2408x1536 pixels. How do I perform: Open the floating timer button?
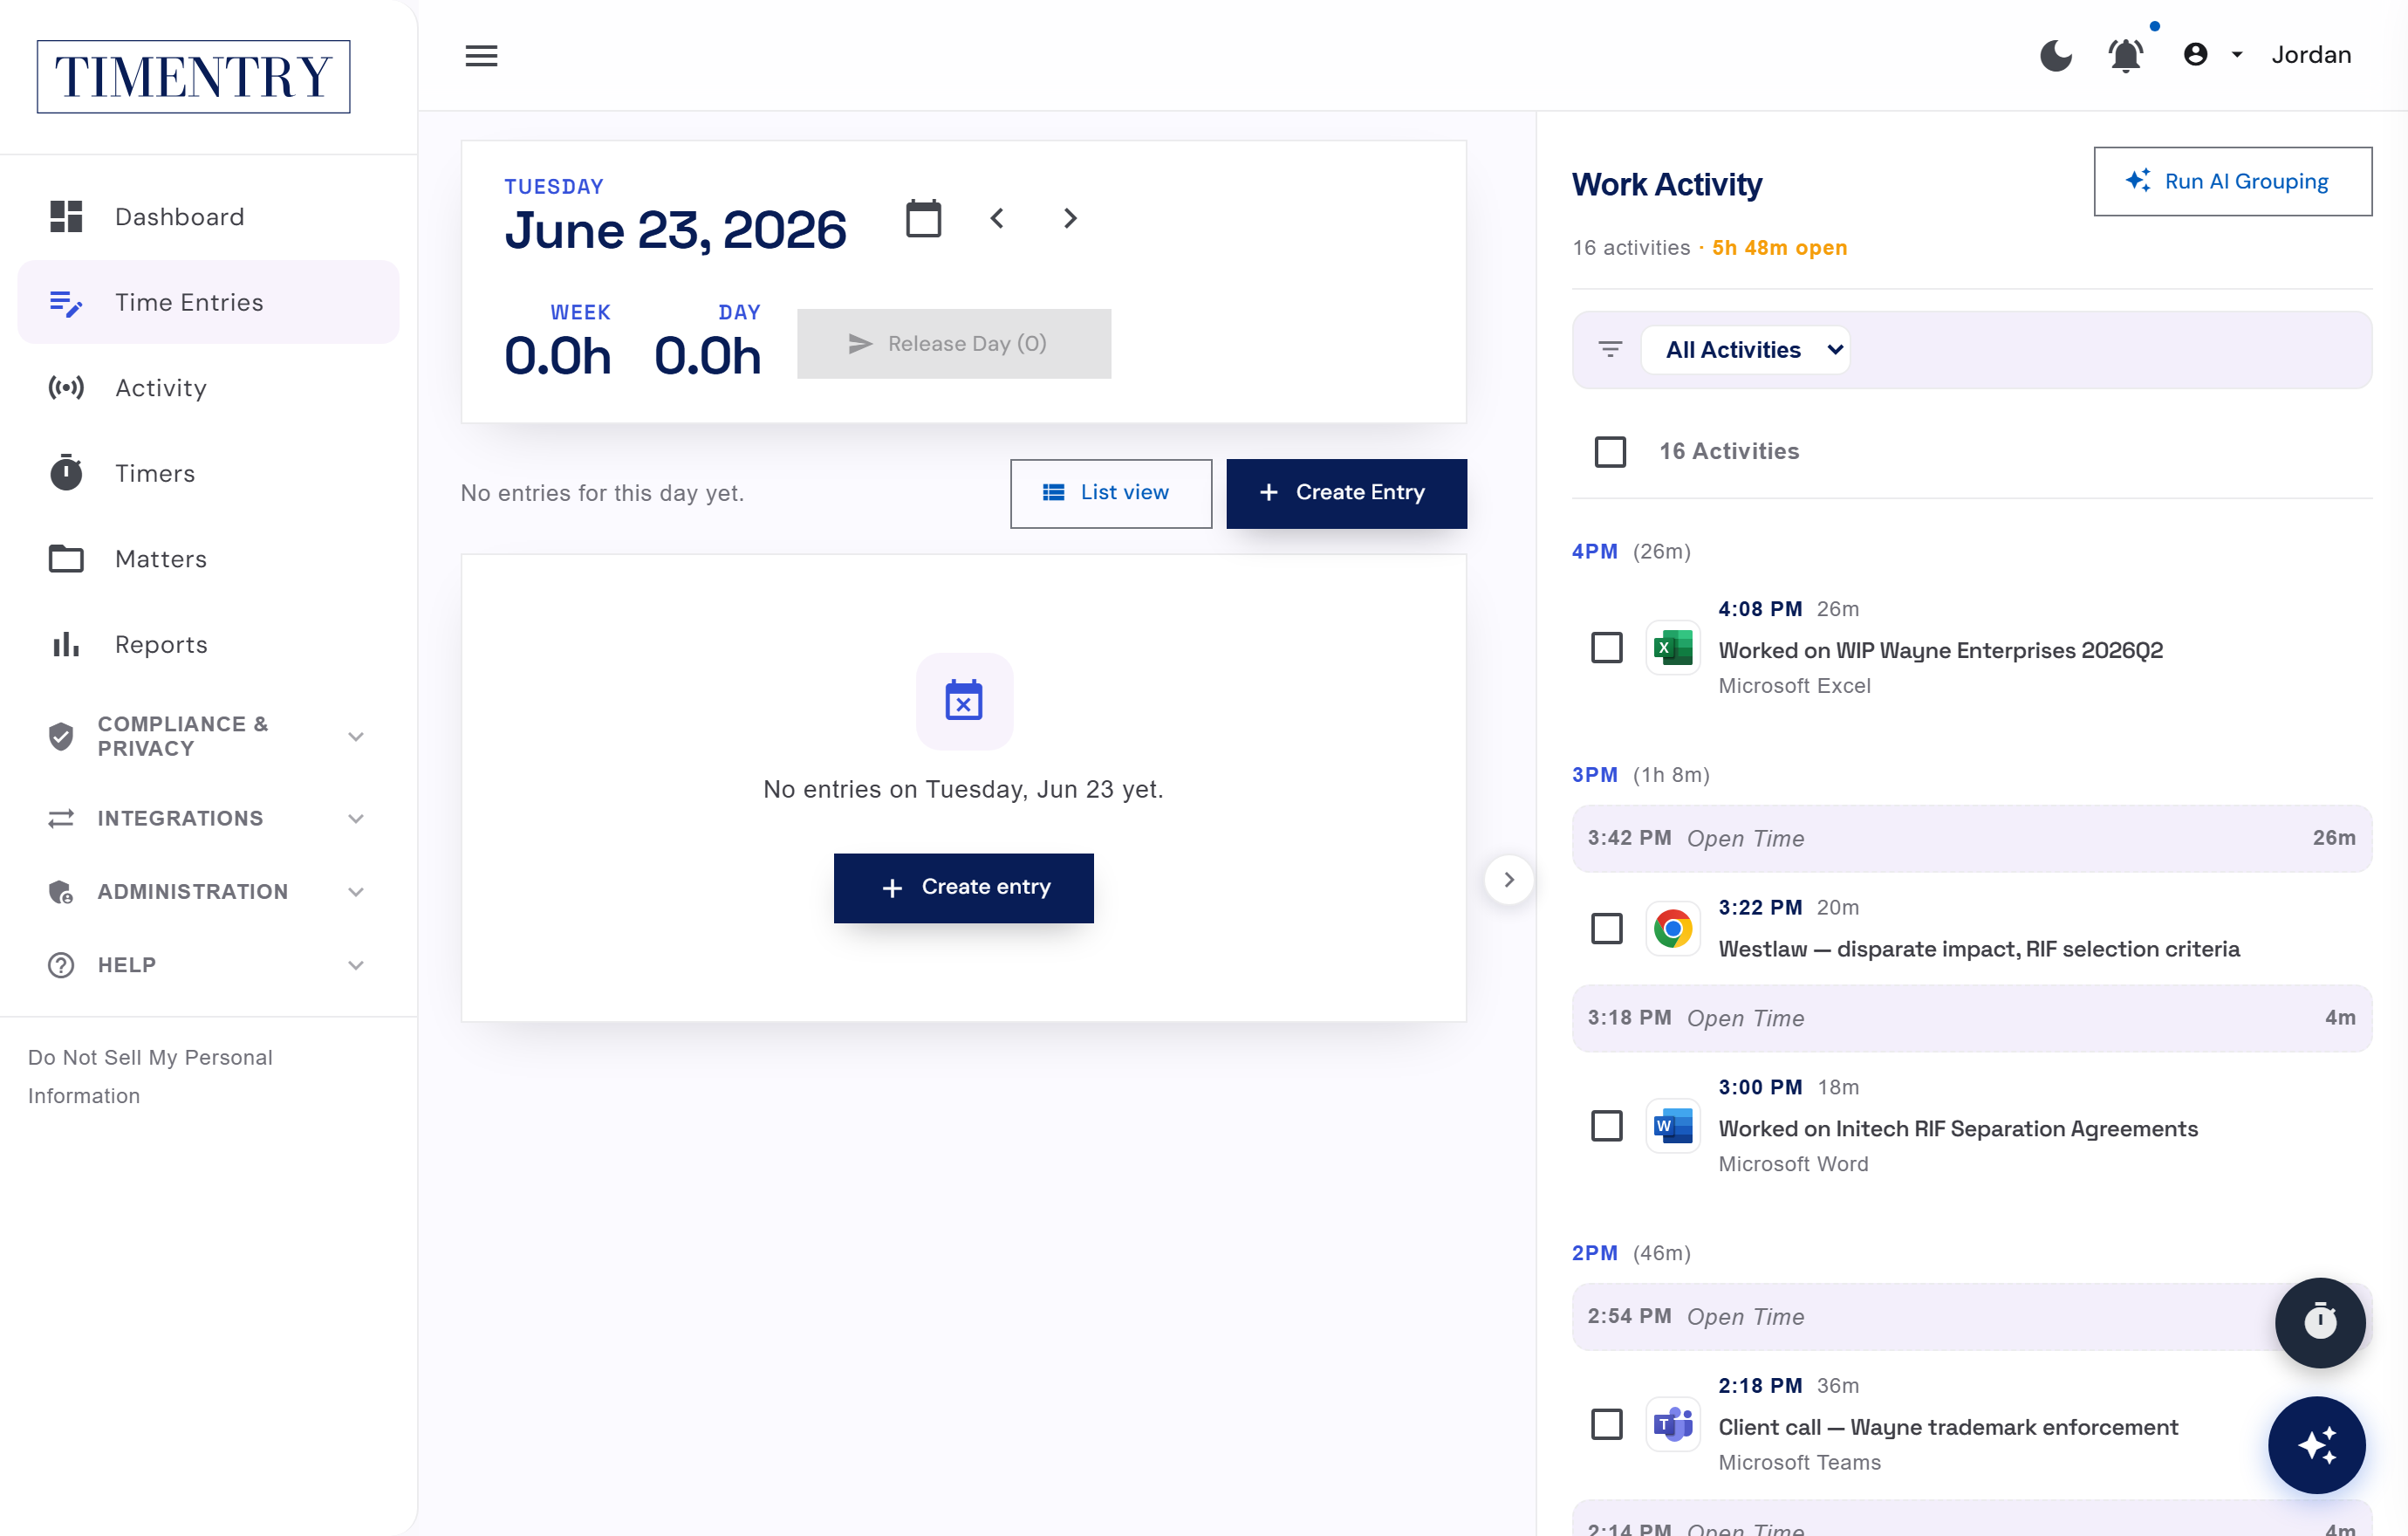tap(2320, 1322)
